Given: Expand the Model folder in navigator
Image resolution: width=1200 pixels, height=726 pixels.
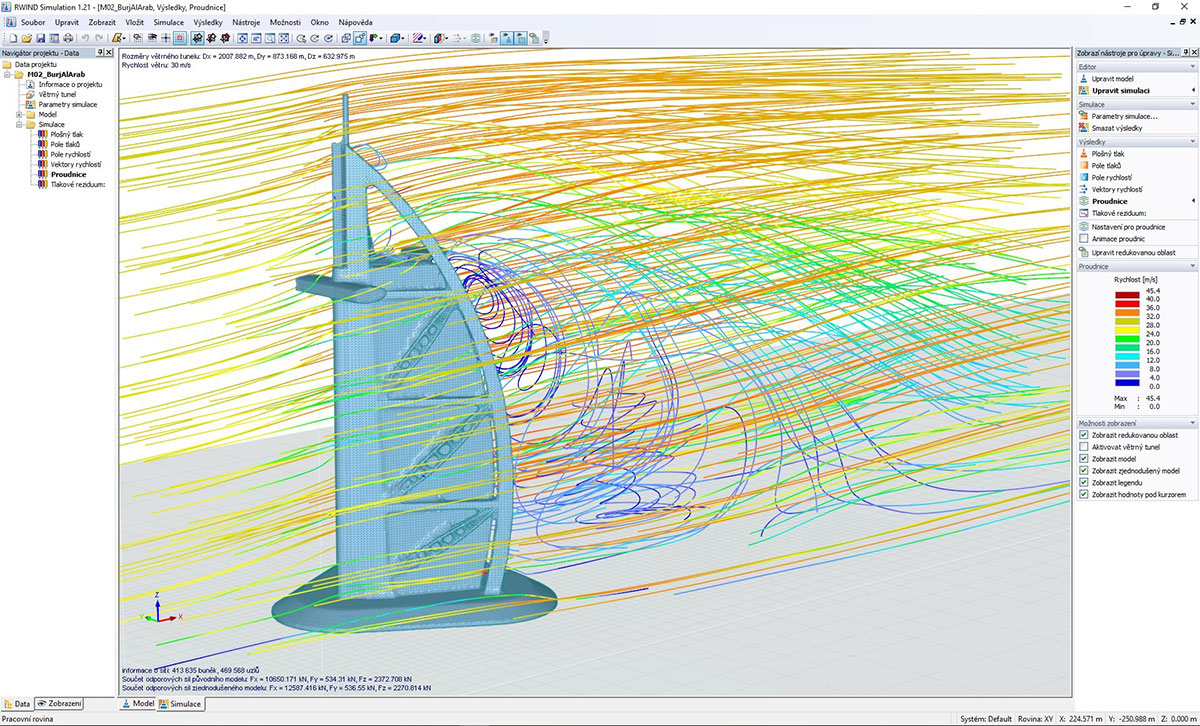Looking at the screenshot, I should [19, 114].
